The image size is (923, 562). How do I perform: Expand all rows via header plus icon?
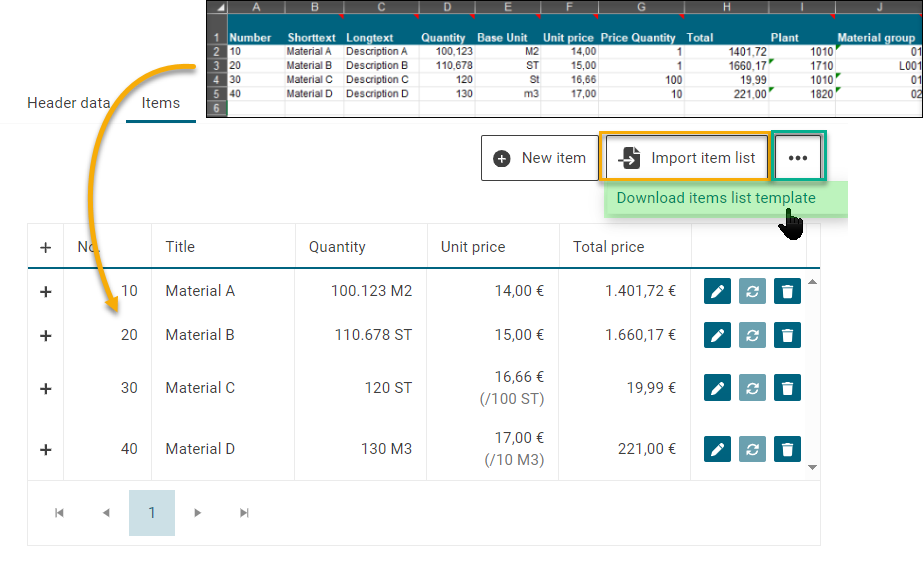pyautogui.click(x=45, y=247)
